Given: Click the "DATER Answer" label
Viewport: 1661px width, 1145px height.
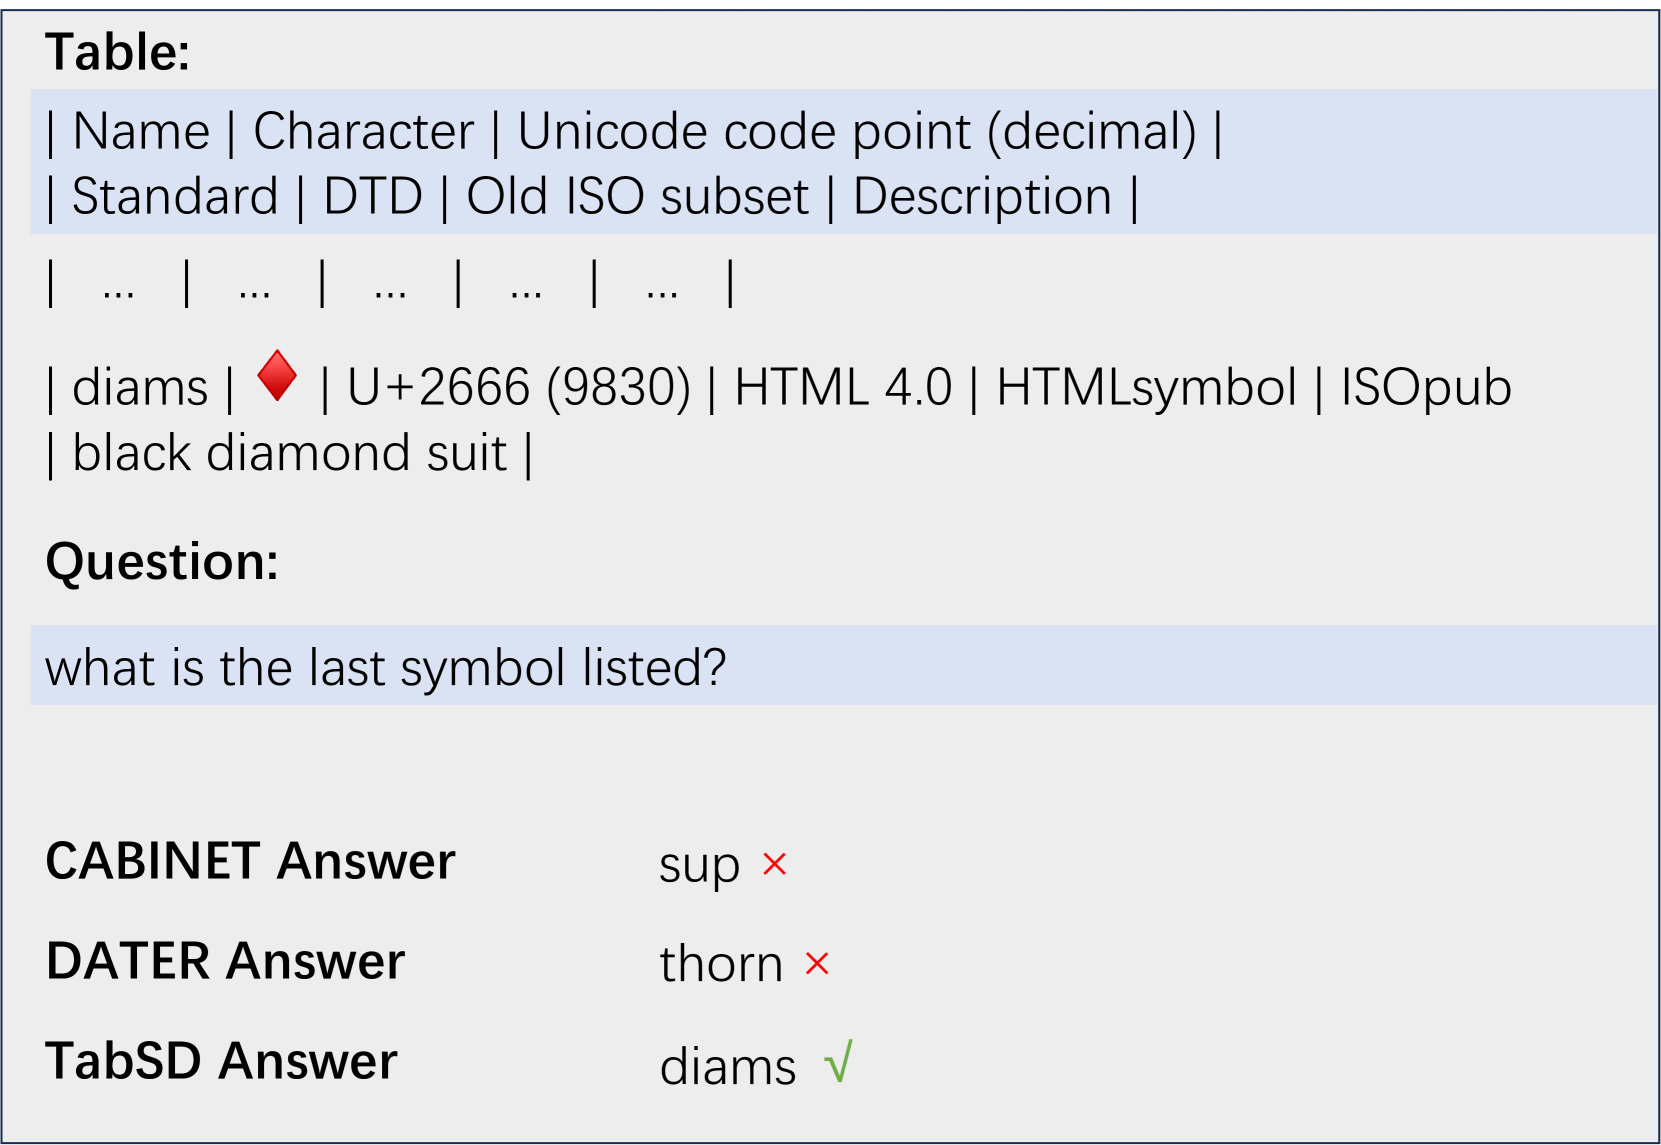Looking at the screenshot, I should click(x=225, y=961).
